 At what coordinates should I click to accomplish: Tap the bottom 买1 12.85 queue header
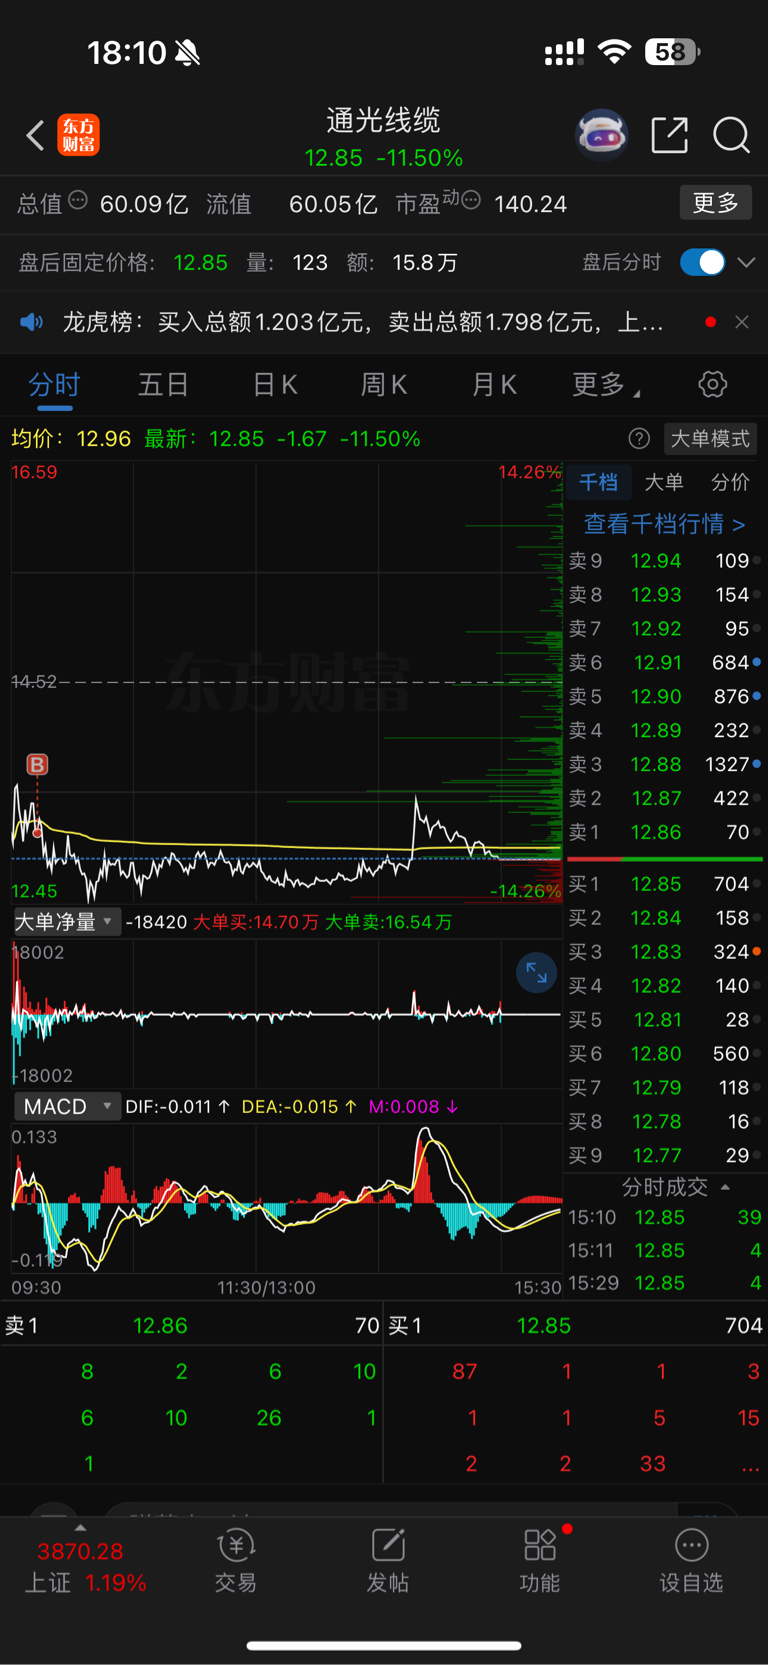(575, 1325)
